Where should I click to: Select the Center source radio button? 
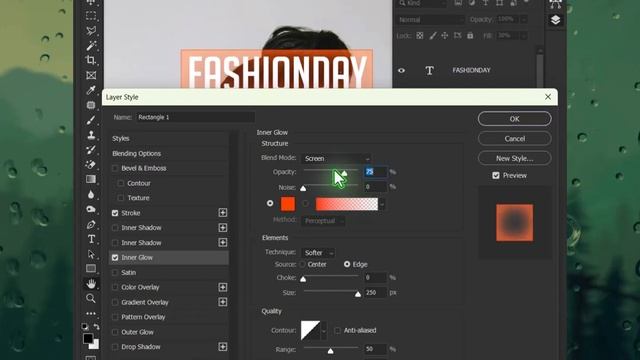point(302,264)
